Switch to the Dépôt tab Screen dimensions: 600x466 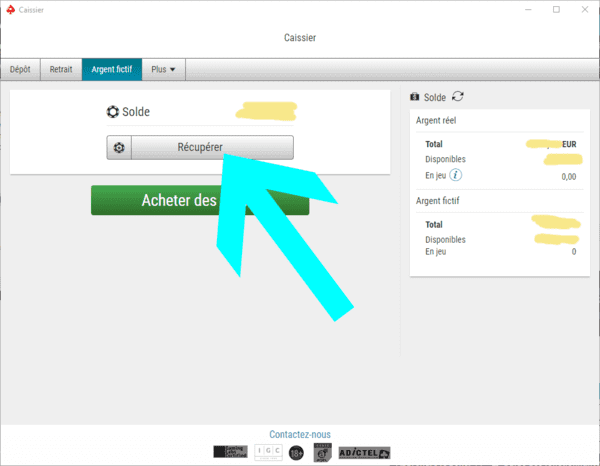(20, 69)
